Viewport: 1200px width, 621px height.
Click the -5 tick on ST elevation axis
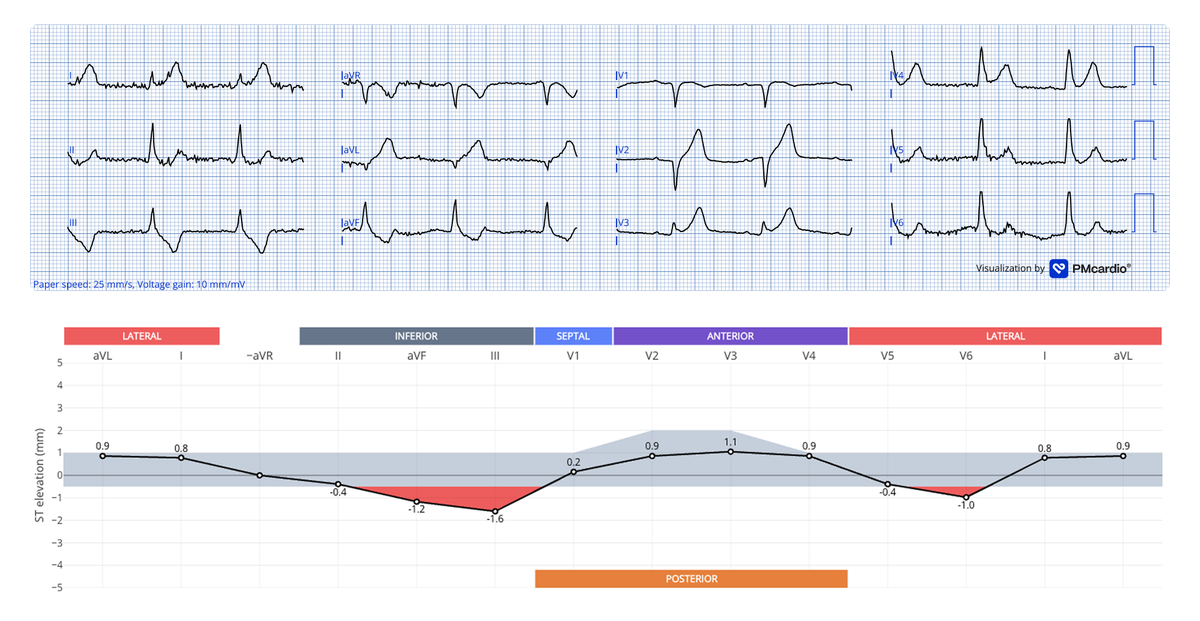(x=56, y=587)
